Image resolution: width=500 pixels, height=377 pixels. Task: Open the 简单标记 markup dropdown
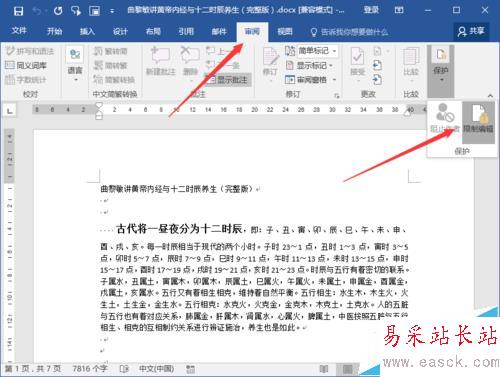pyautogui.click(x=312, y=51)
